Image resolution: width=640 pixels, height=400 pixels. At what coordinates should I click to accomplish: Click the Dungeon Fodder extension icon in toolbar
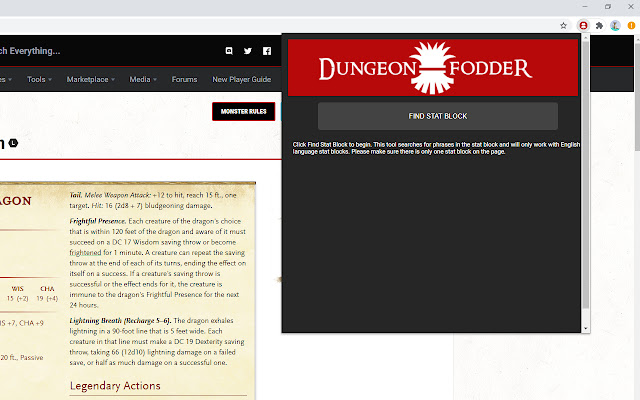tap(583, 26)
